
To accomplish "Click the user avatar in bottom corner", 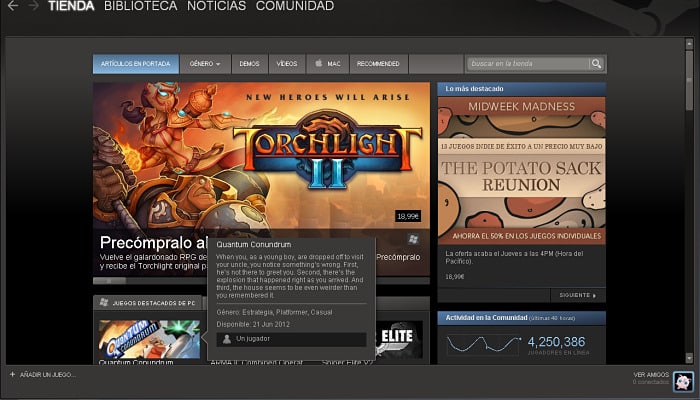I will coord(683,382).
